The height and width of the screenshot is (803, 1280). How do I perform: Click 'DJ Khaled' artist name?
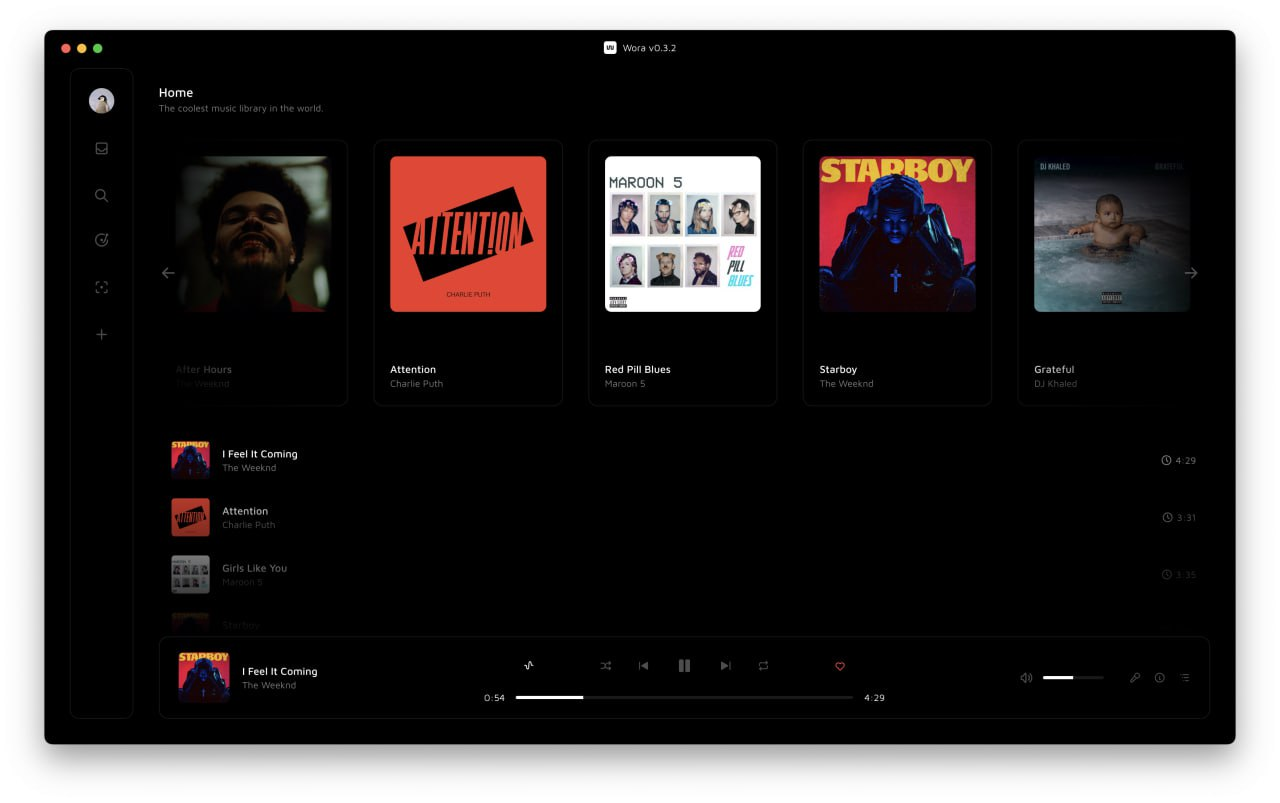click(1055, 384)
